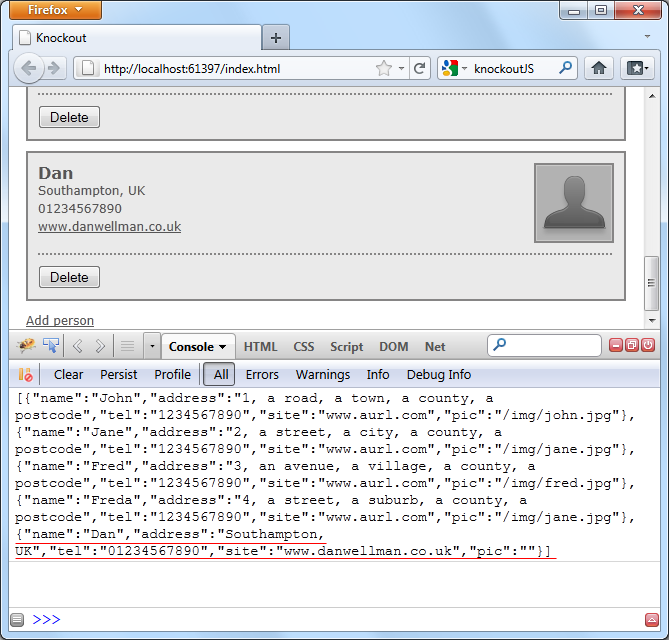The height and width of the screenshot is (640, 669).
Task: Select the Knockout browser tab
Action: [x=137, y=38]
